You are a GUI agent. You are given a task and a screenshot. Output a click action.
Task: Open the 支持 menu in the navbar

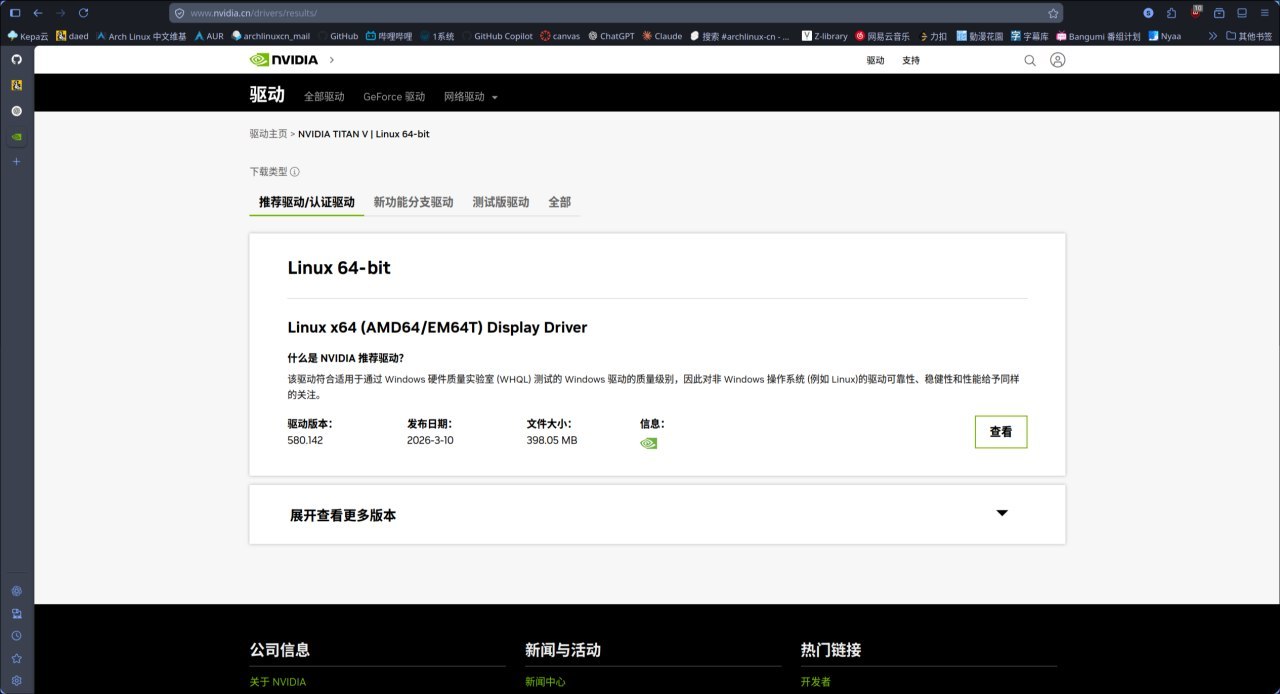click(x=911, y=60)
